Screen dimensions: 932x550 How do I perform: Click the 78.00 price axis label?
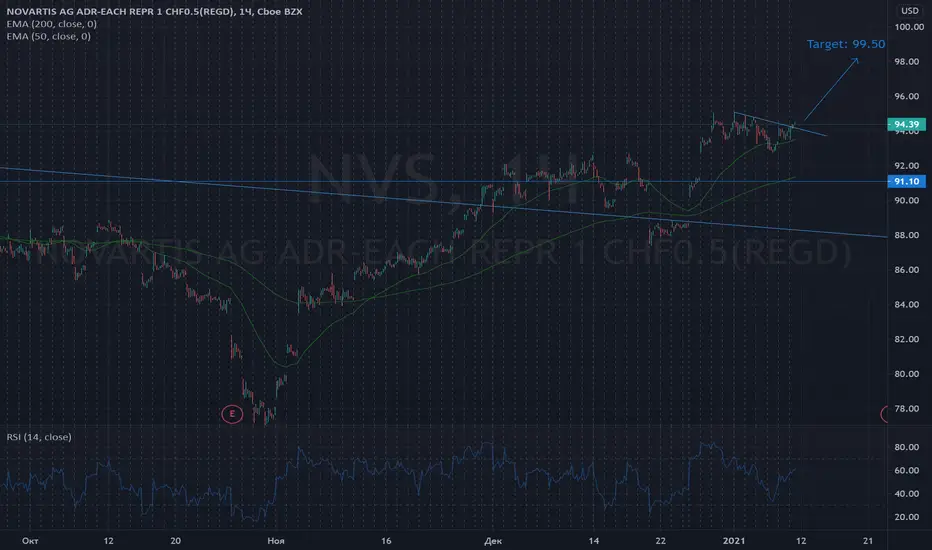tap(907, 408)
